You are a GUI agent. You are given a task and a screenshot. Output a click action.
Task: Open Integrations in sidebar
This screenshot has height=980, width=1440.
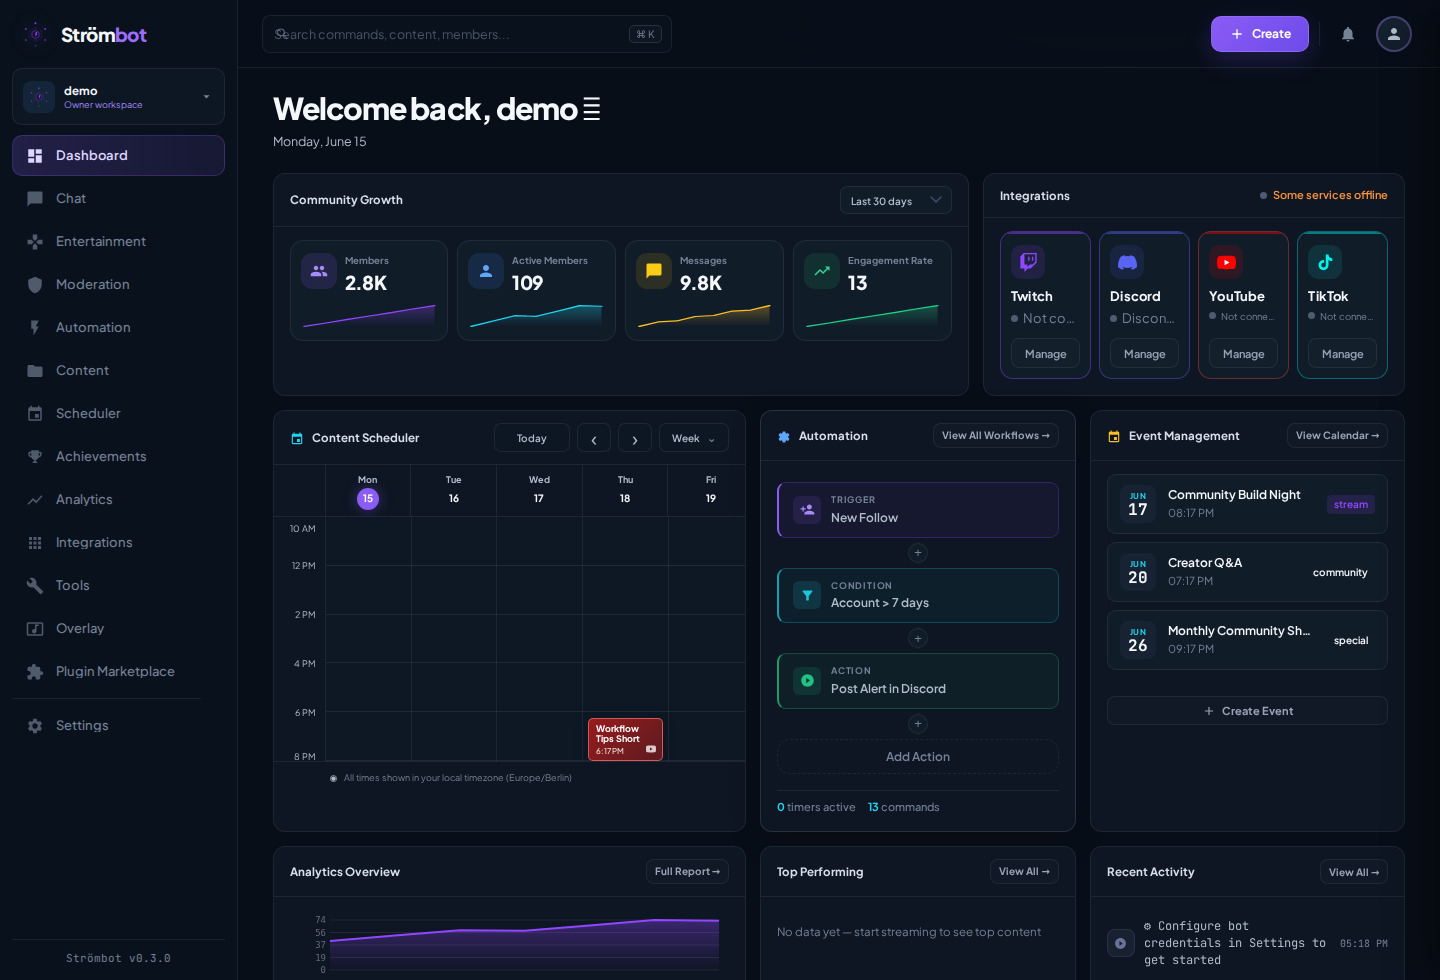[x=118, y=542]
